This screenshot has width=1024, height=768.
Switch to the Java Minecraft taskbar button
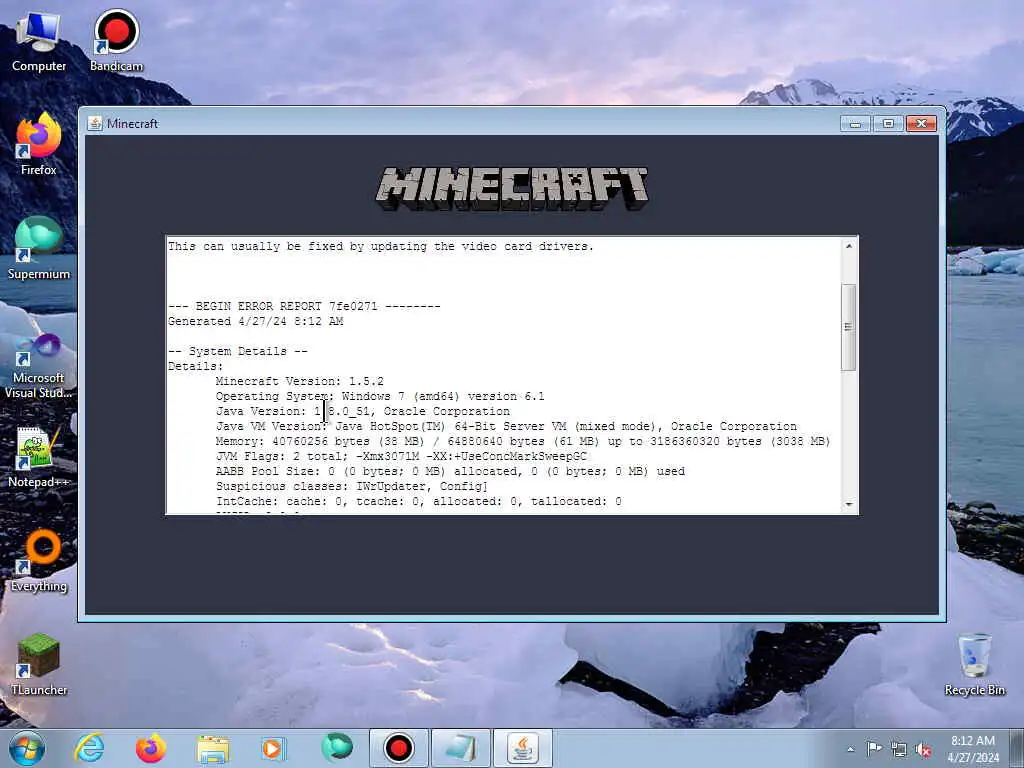click(x=522, y=748)
